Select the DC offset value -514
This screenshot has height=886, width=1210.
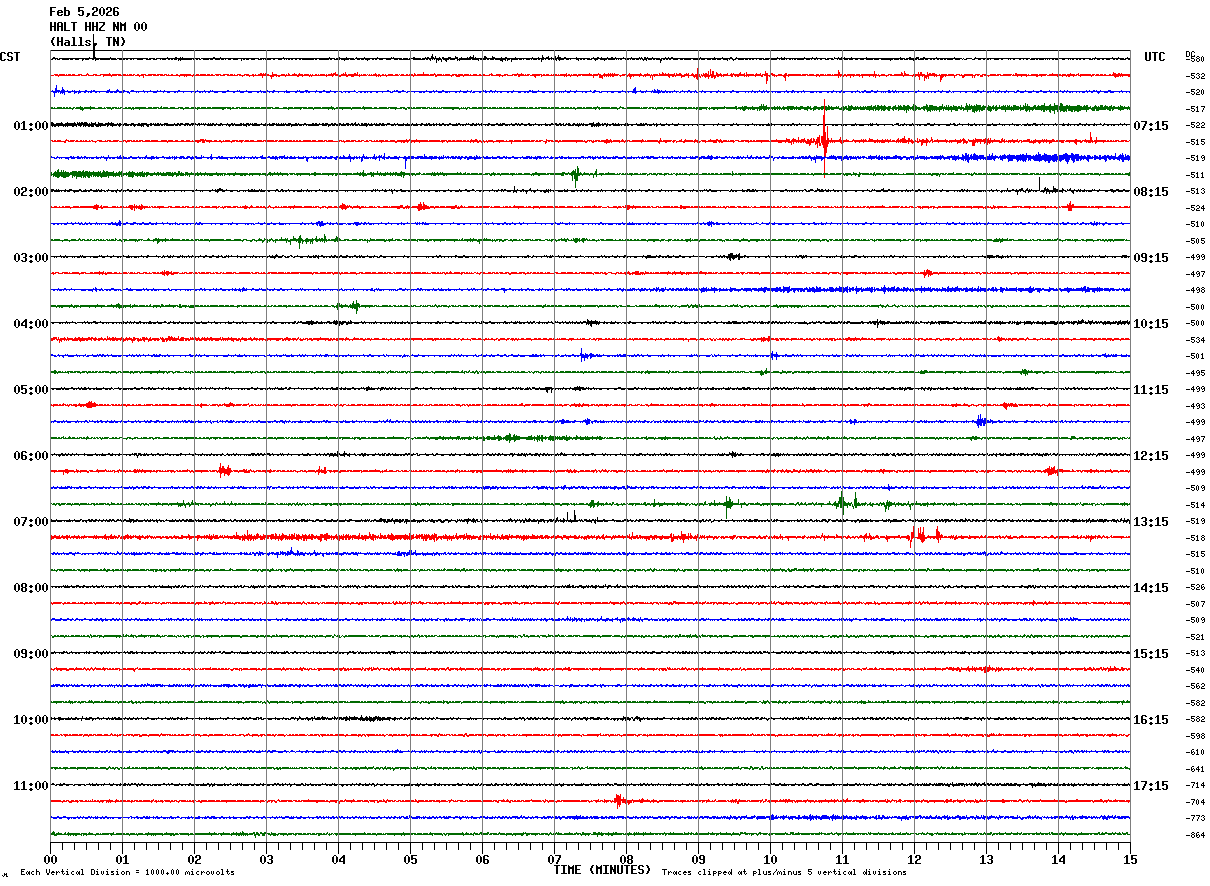coord(1195,505)
